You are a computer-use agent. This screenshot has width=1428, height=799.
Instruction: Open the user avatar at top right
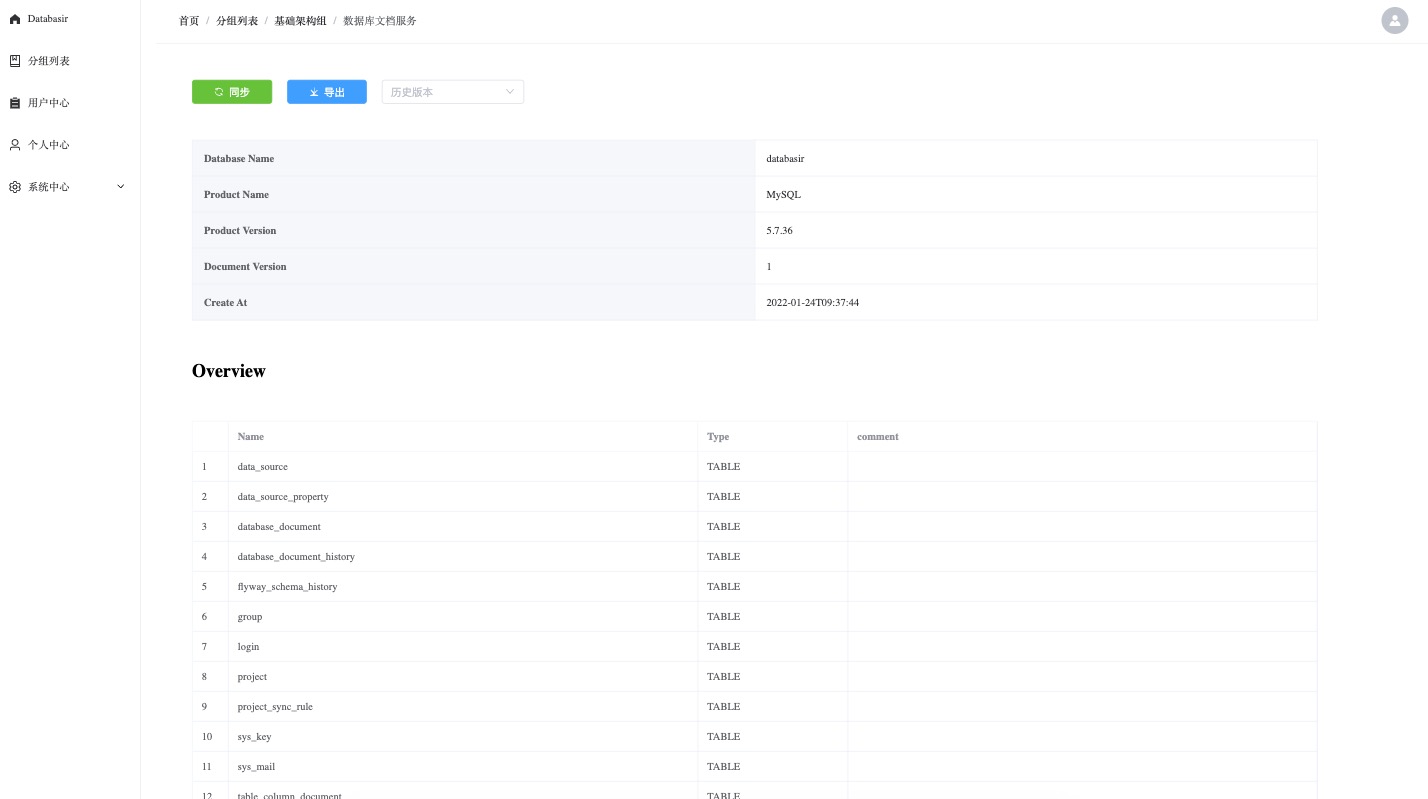[1394, 20]
